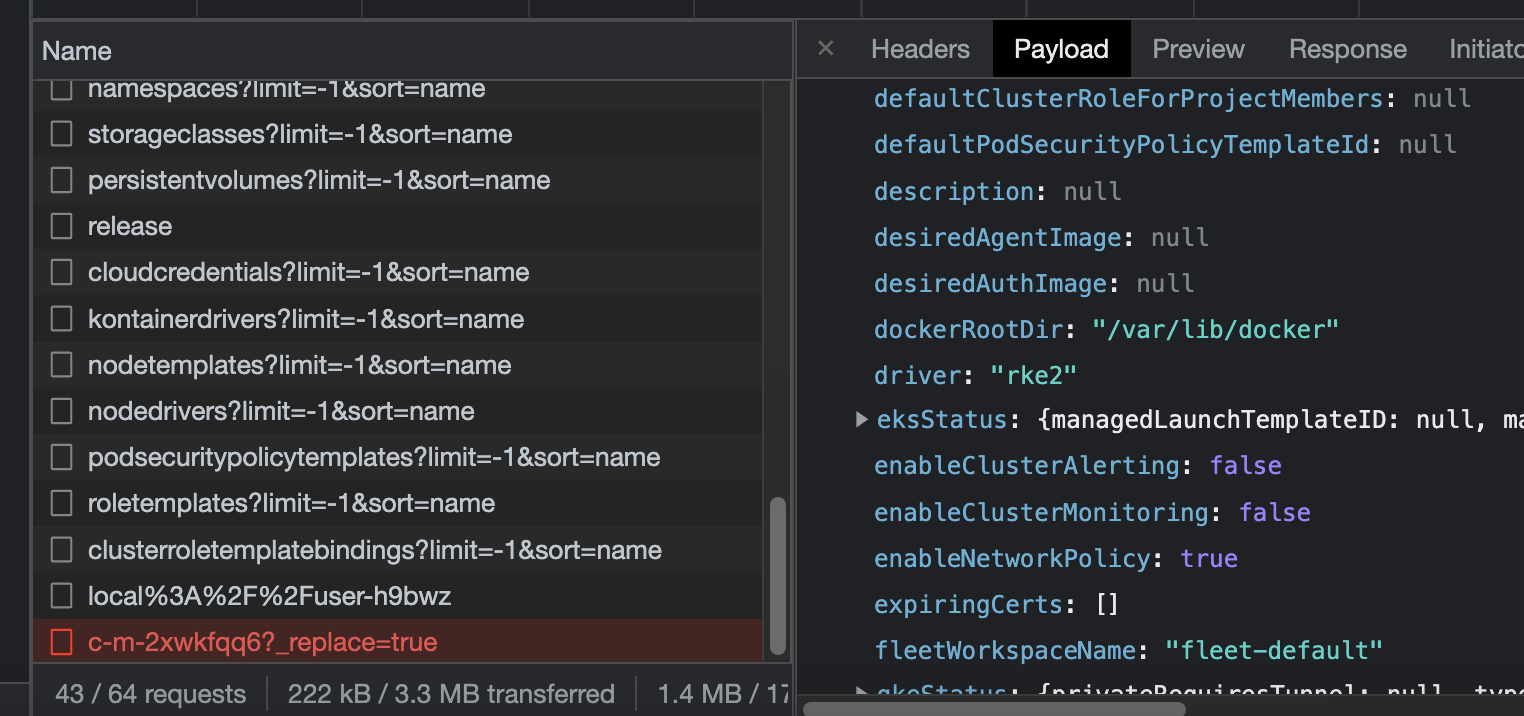Click the file icon beside nodetemplates request
The image size is (1524, 716).
tap(62, 365)
